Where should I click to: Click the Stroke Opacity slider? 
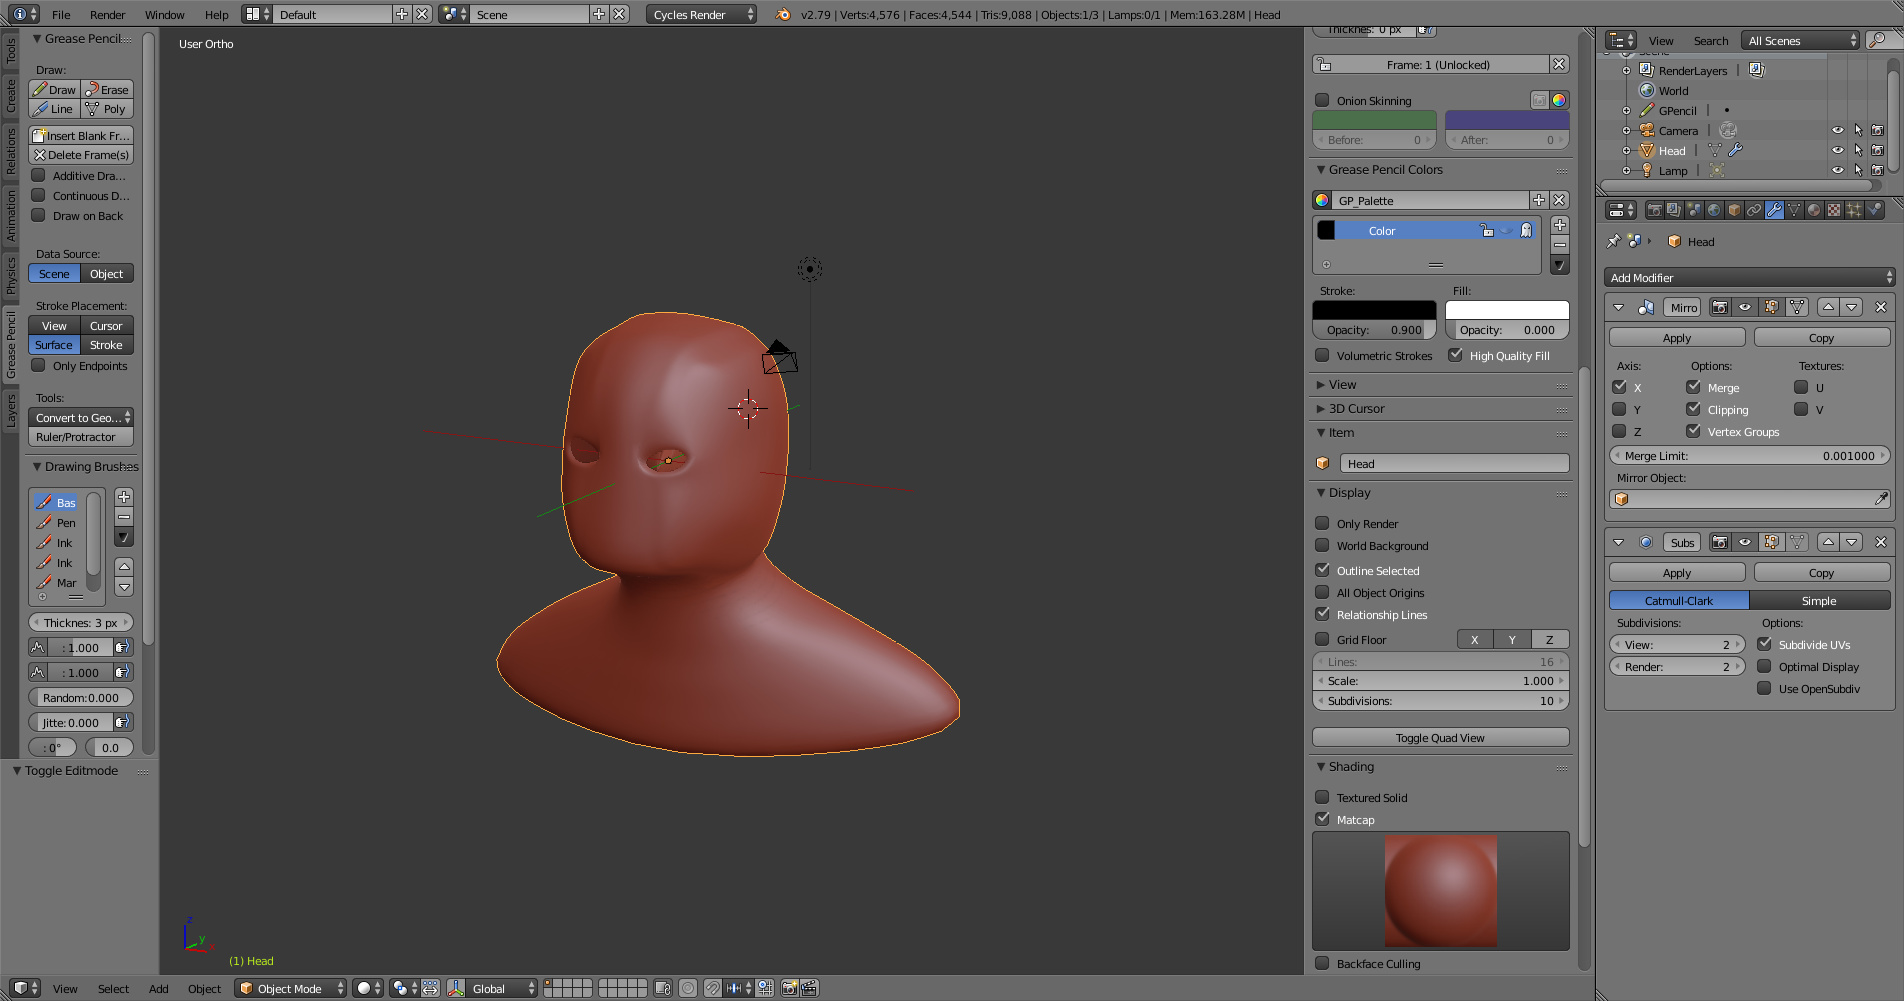tap(1374, 329)
